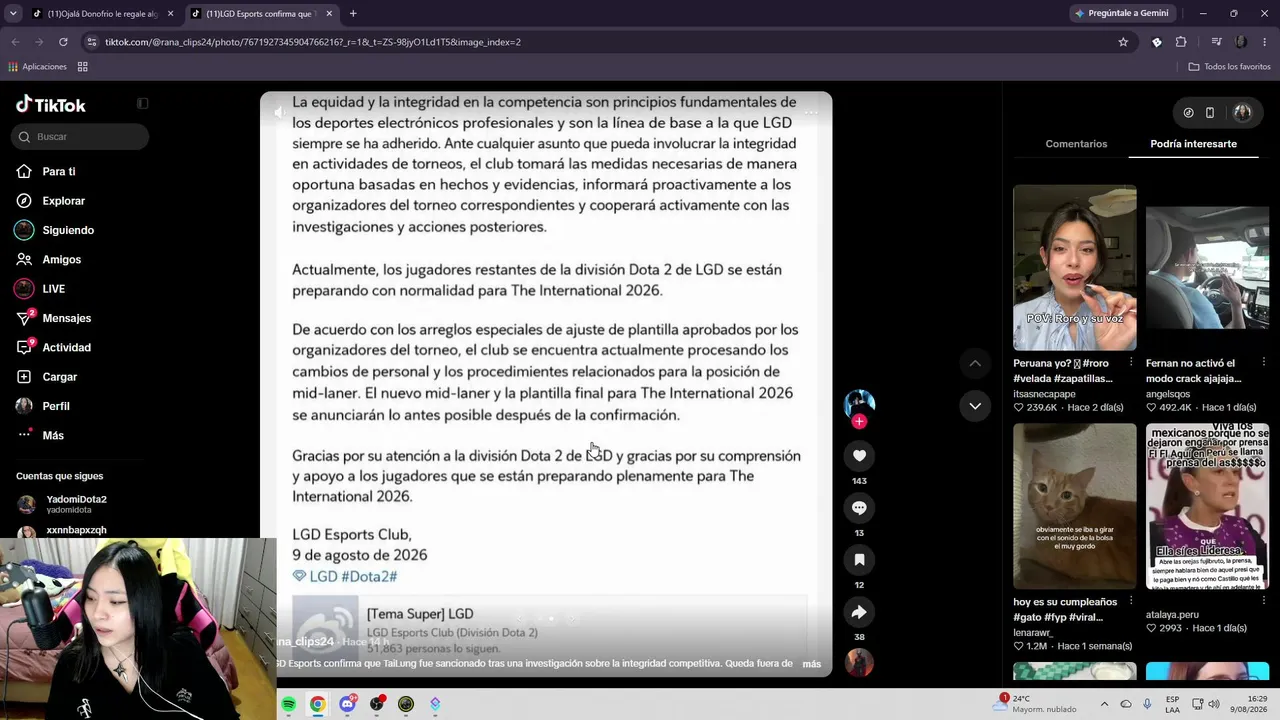The width and height of the screenshot is (1280, 720).
Task: Open the Chrome three-dot menu
Action: click(x=1265, y=42)
